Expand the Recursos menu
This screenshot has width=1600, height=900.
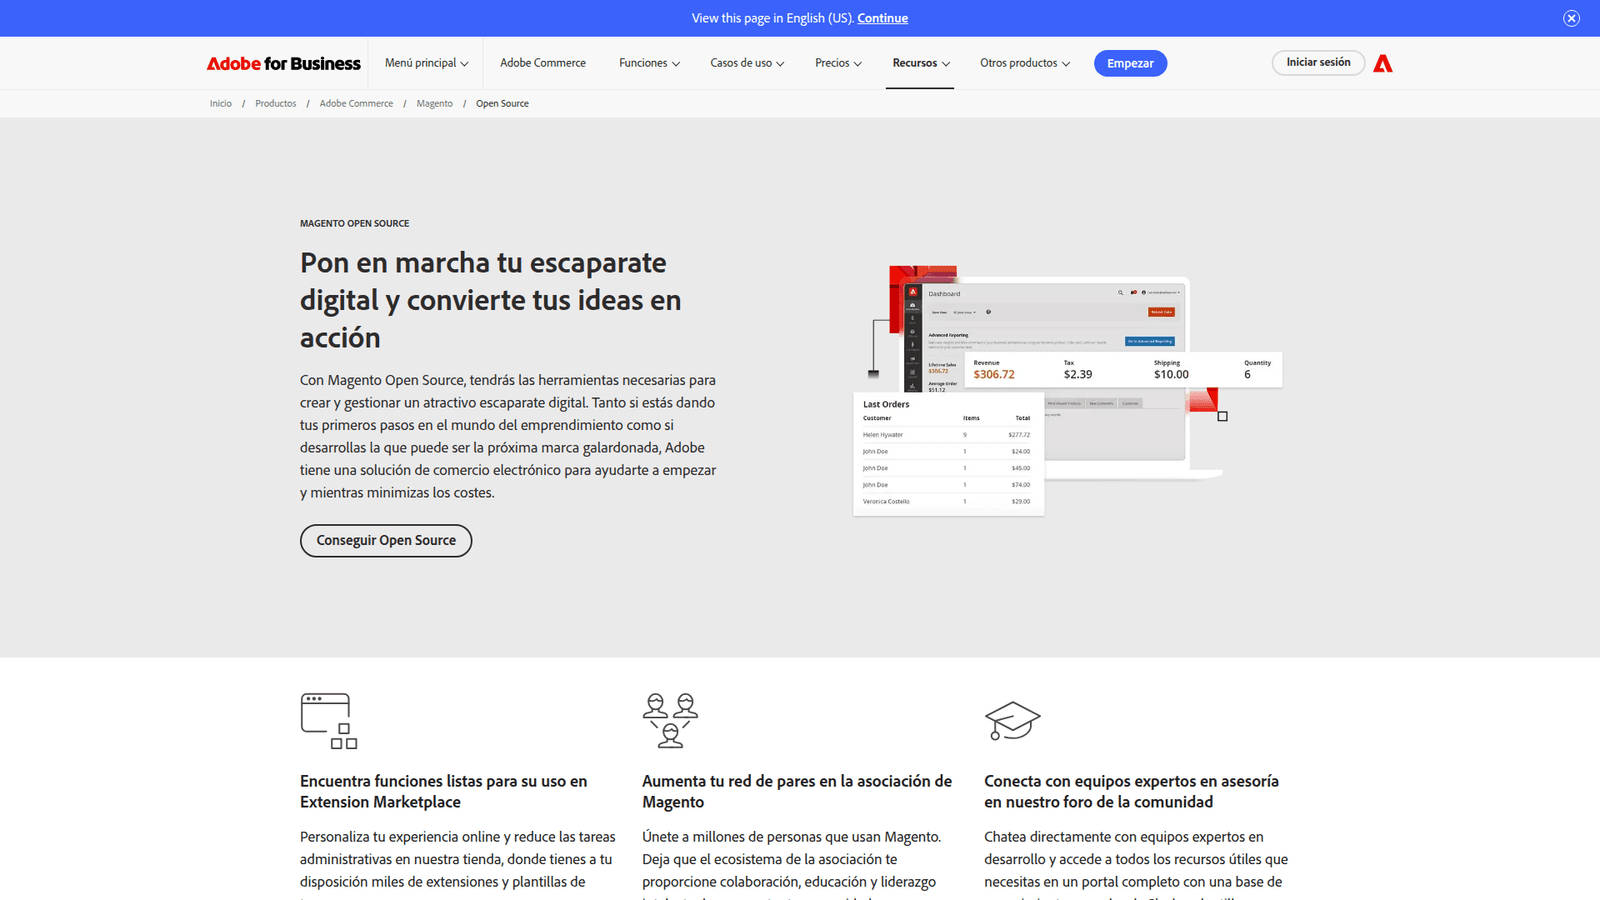pos(921,63)
